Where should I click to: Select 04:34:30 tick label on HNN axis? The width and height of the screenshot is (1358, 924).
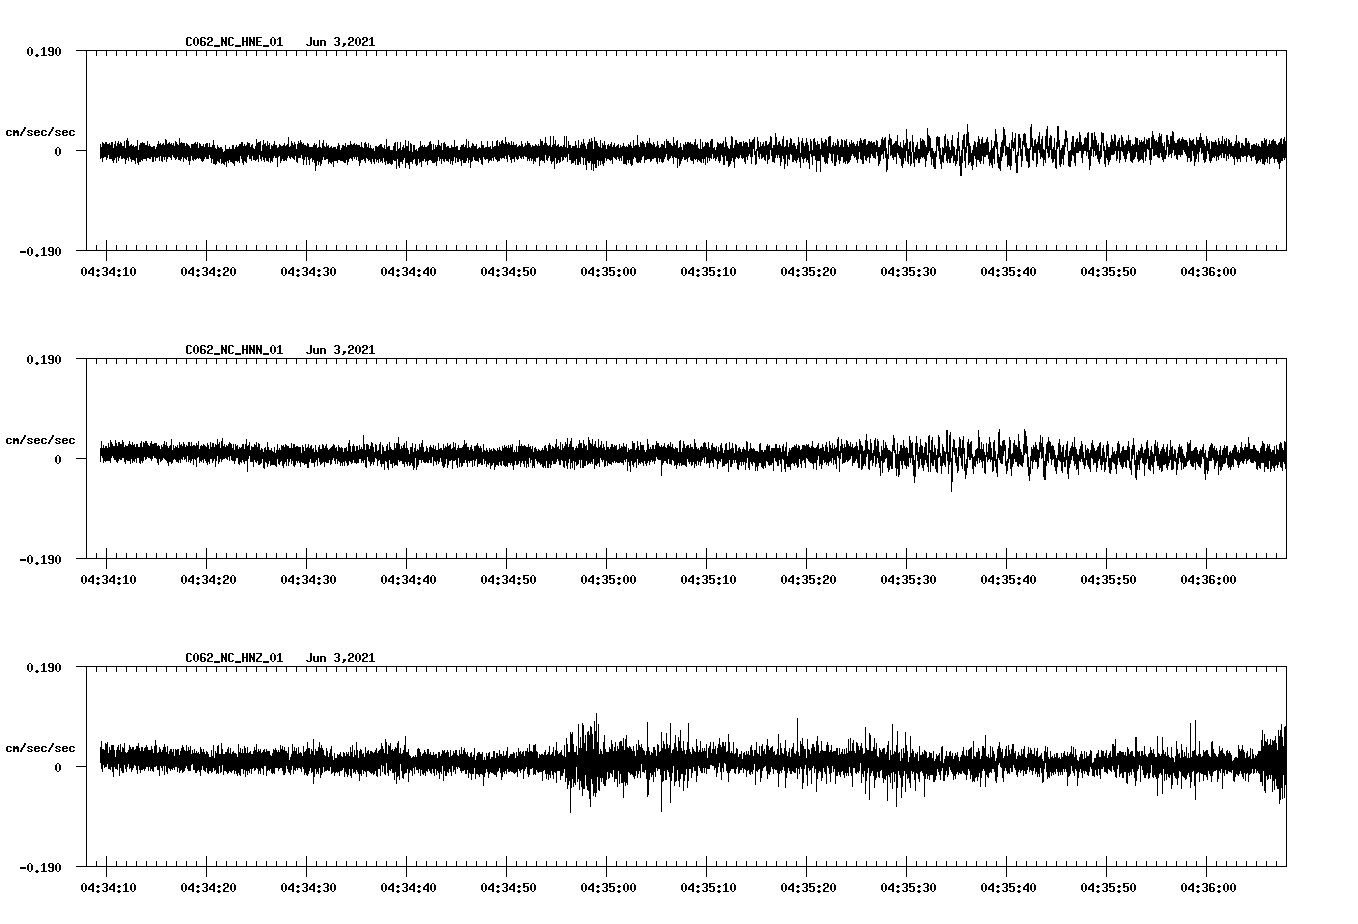click(308, 580)
